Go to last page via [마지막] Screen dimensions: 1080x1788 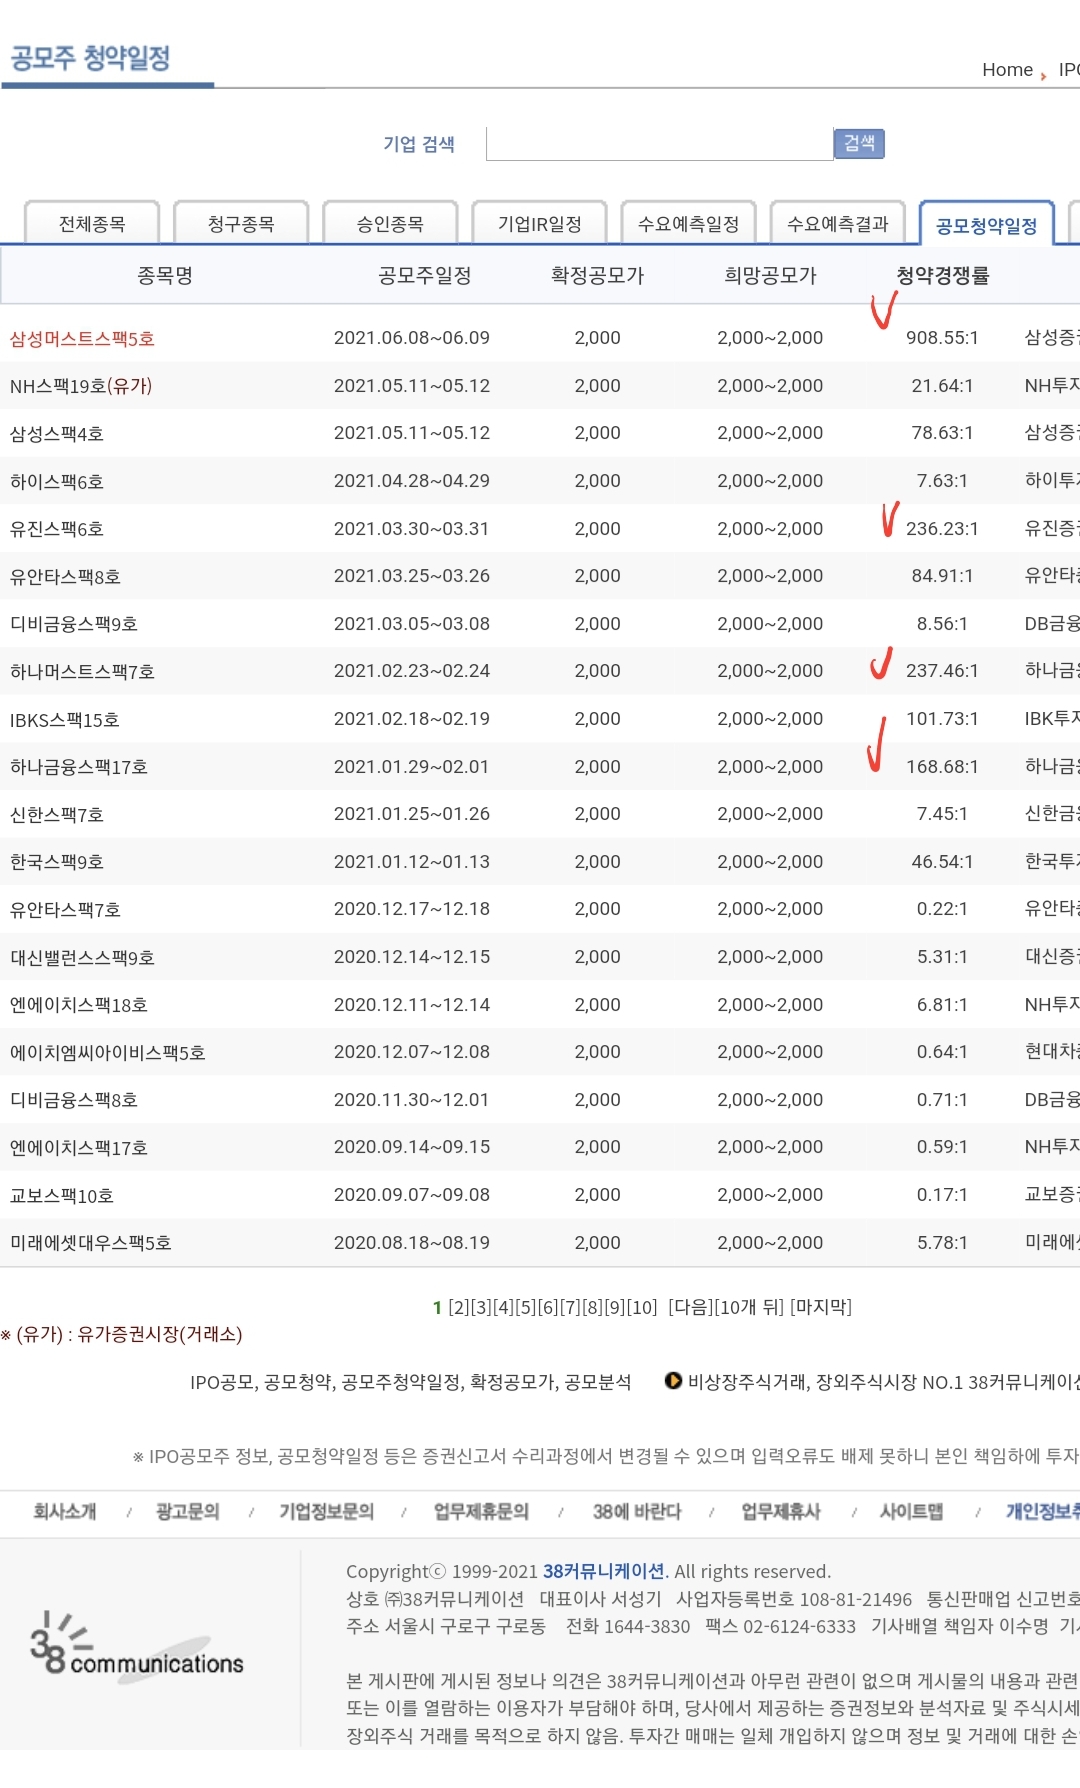pyautogui.click(x=821, y=1307)
